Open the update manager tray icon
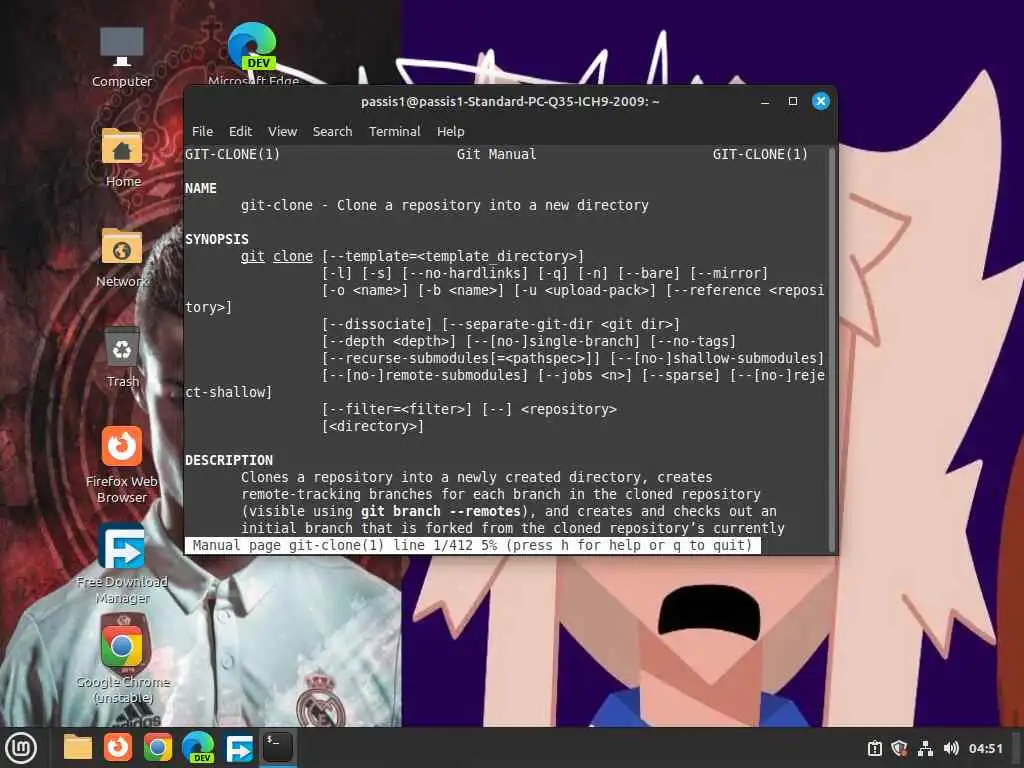Image resolution: width=1024 pixels, height=768 pixels. point(874,748)
